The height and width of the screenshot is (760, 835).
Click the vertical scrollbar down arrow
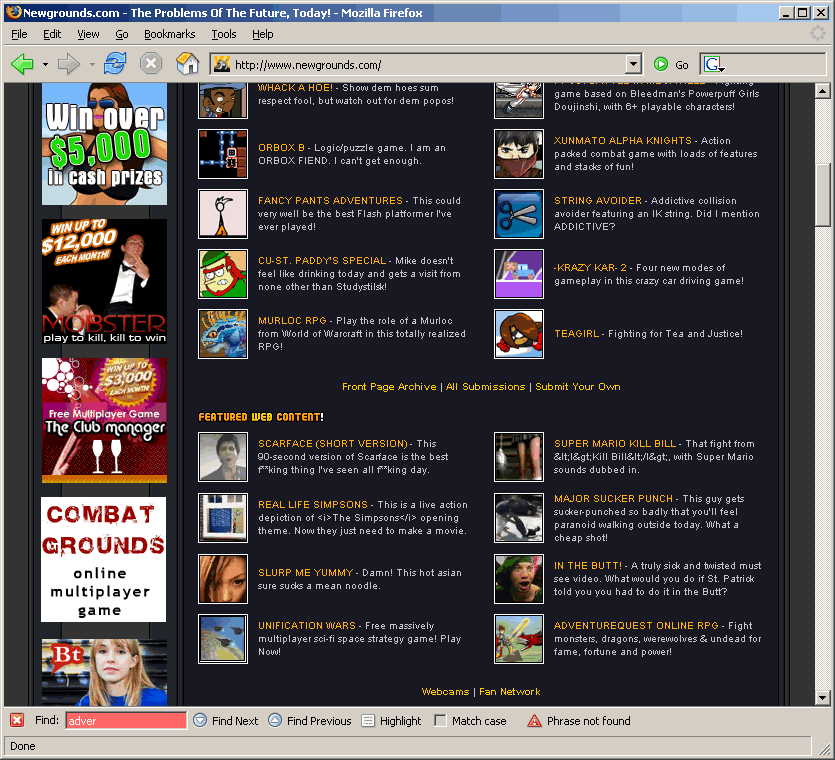click(x=823, y=697)
